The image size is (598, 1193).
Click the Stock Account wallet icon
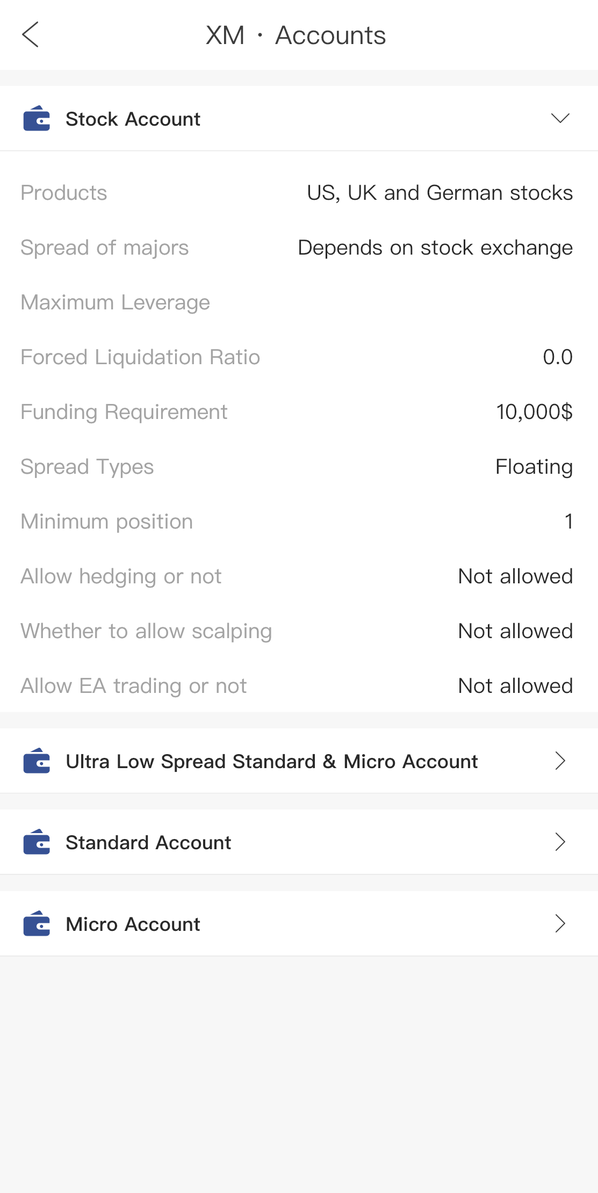[x=37, y=119]
